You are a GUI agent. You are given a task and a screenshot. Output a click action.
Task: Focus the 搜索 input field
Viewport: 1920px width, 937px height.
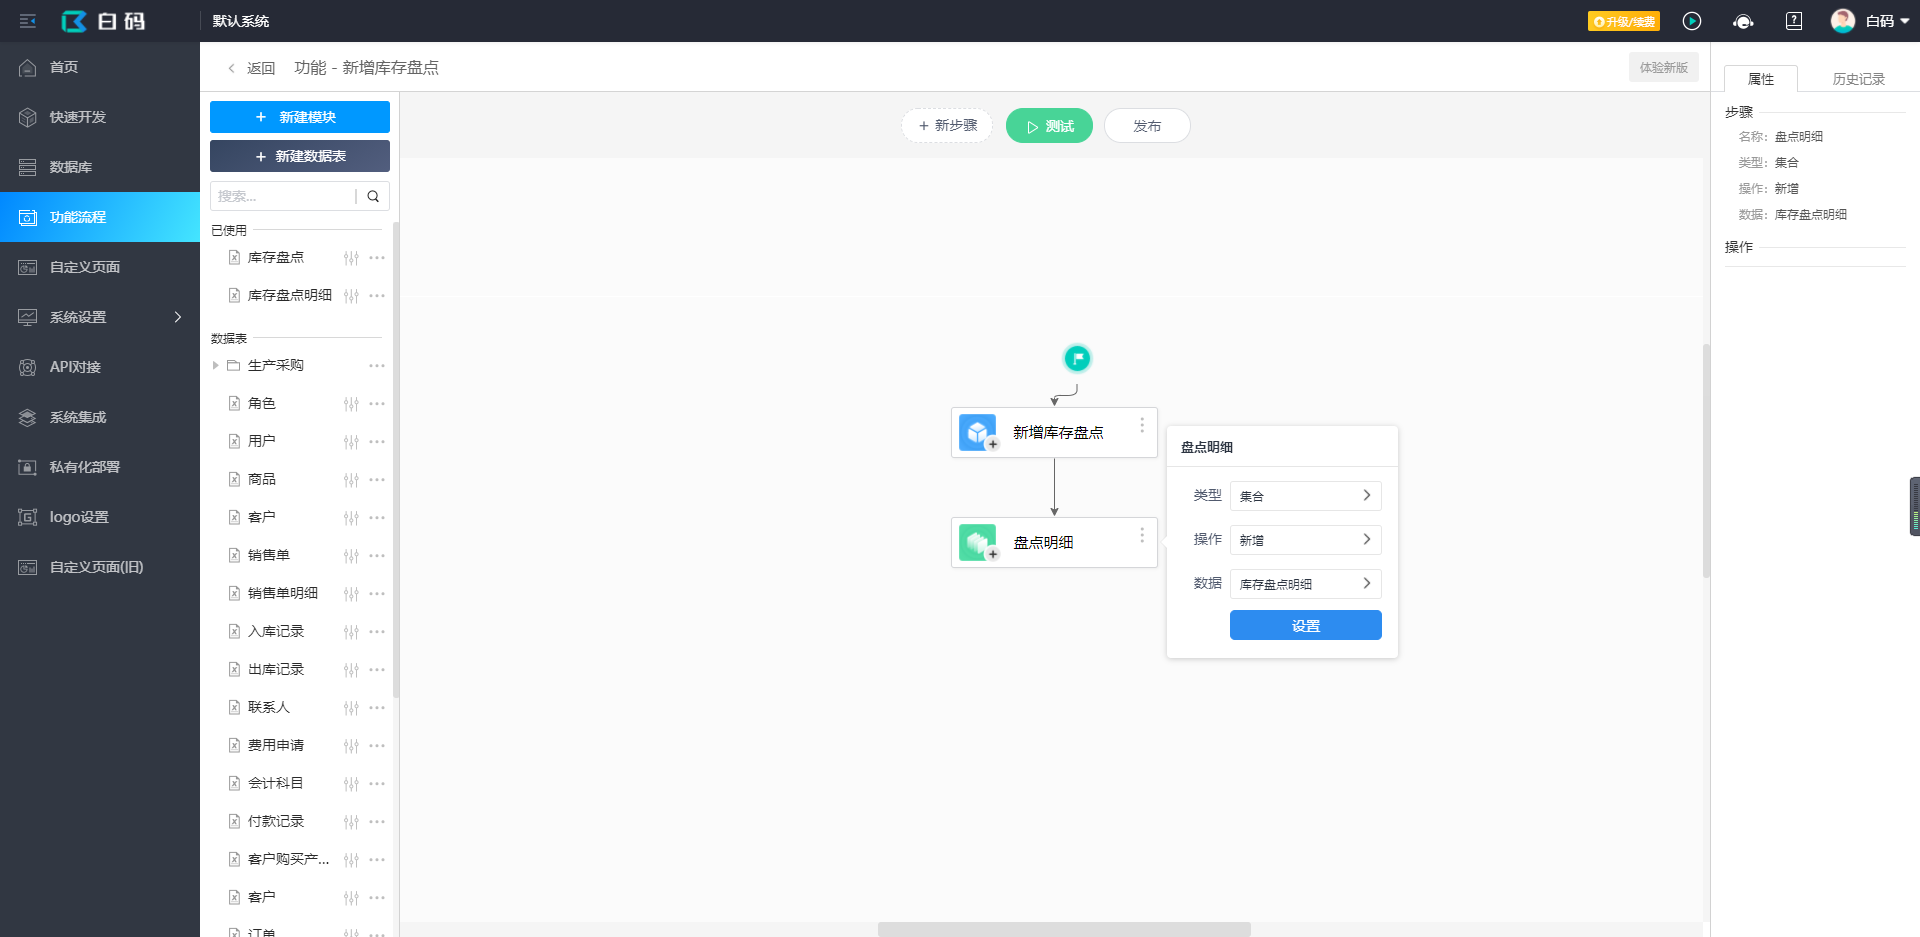click(x=283, y=196)
